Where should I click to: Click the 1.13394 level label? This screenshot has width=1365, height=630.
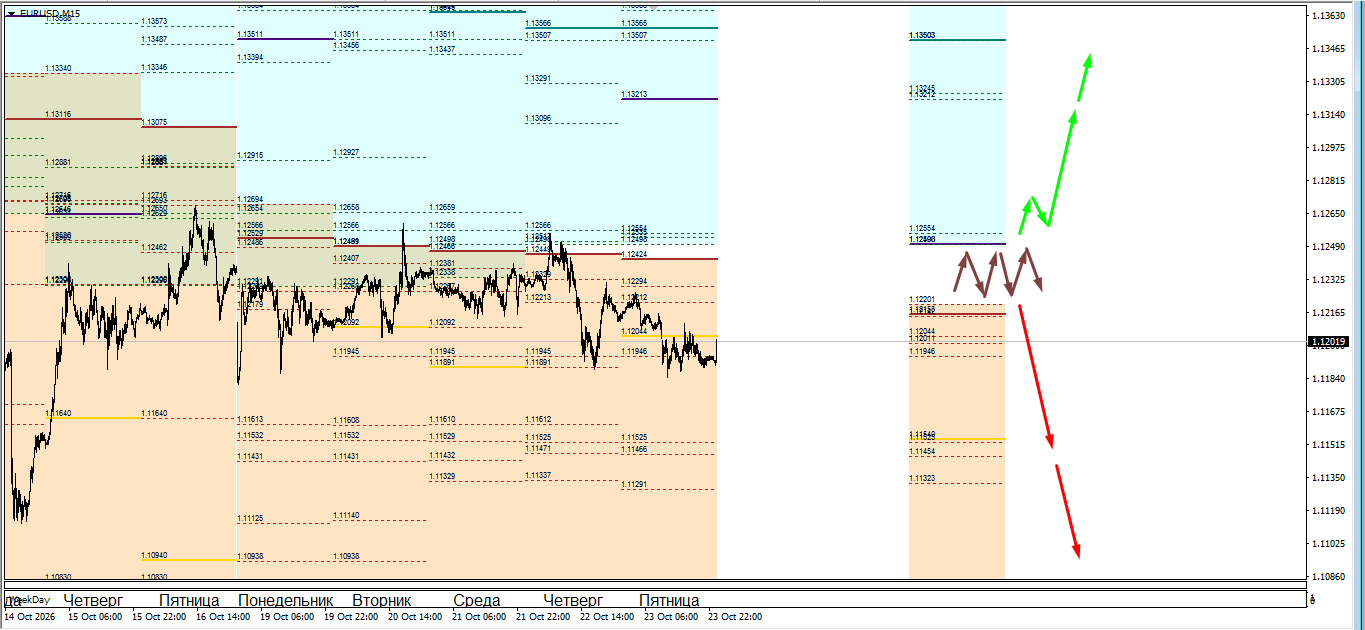(x=250, y=57)
